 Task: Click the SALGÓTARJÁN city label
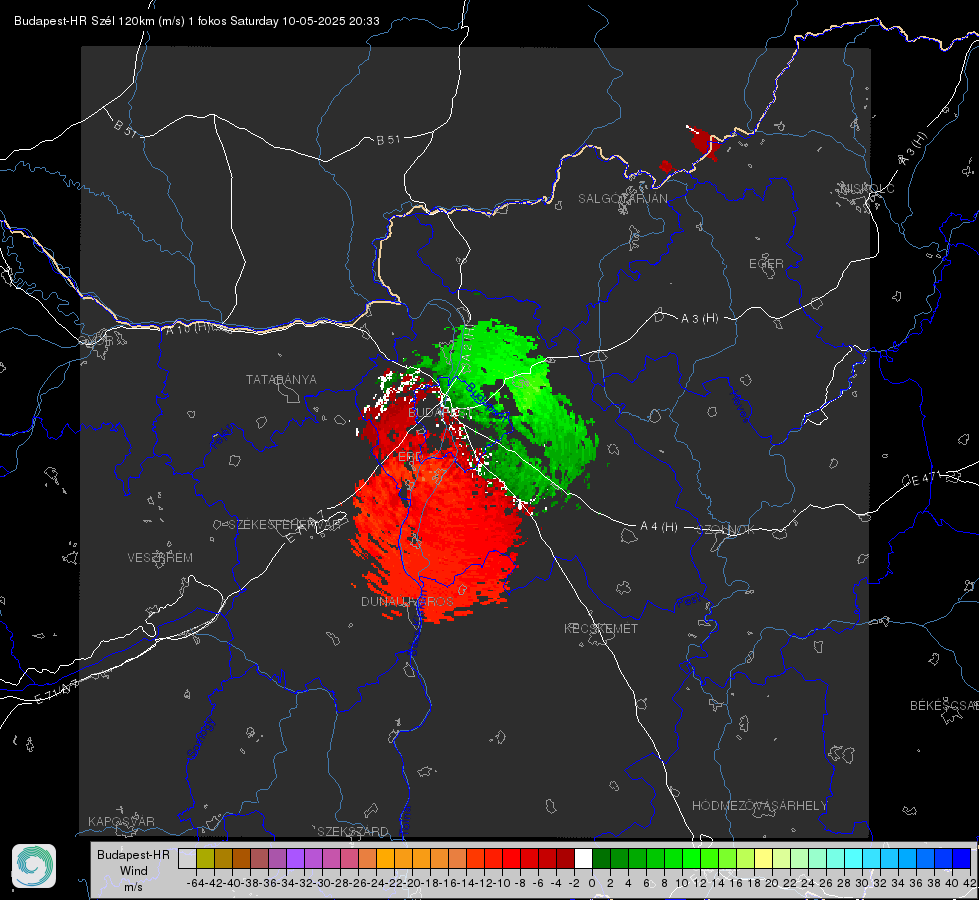coord(622,199)
